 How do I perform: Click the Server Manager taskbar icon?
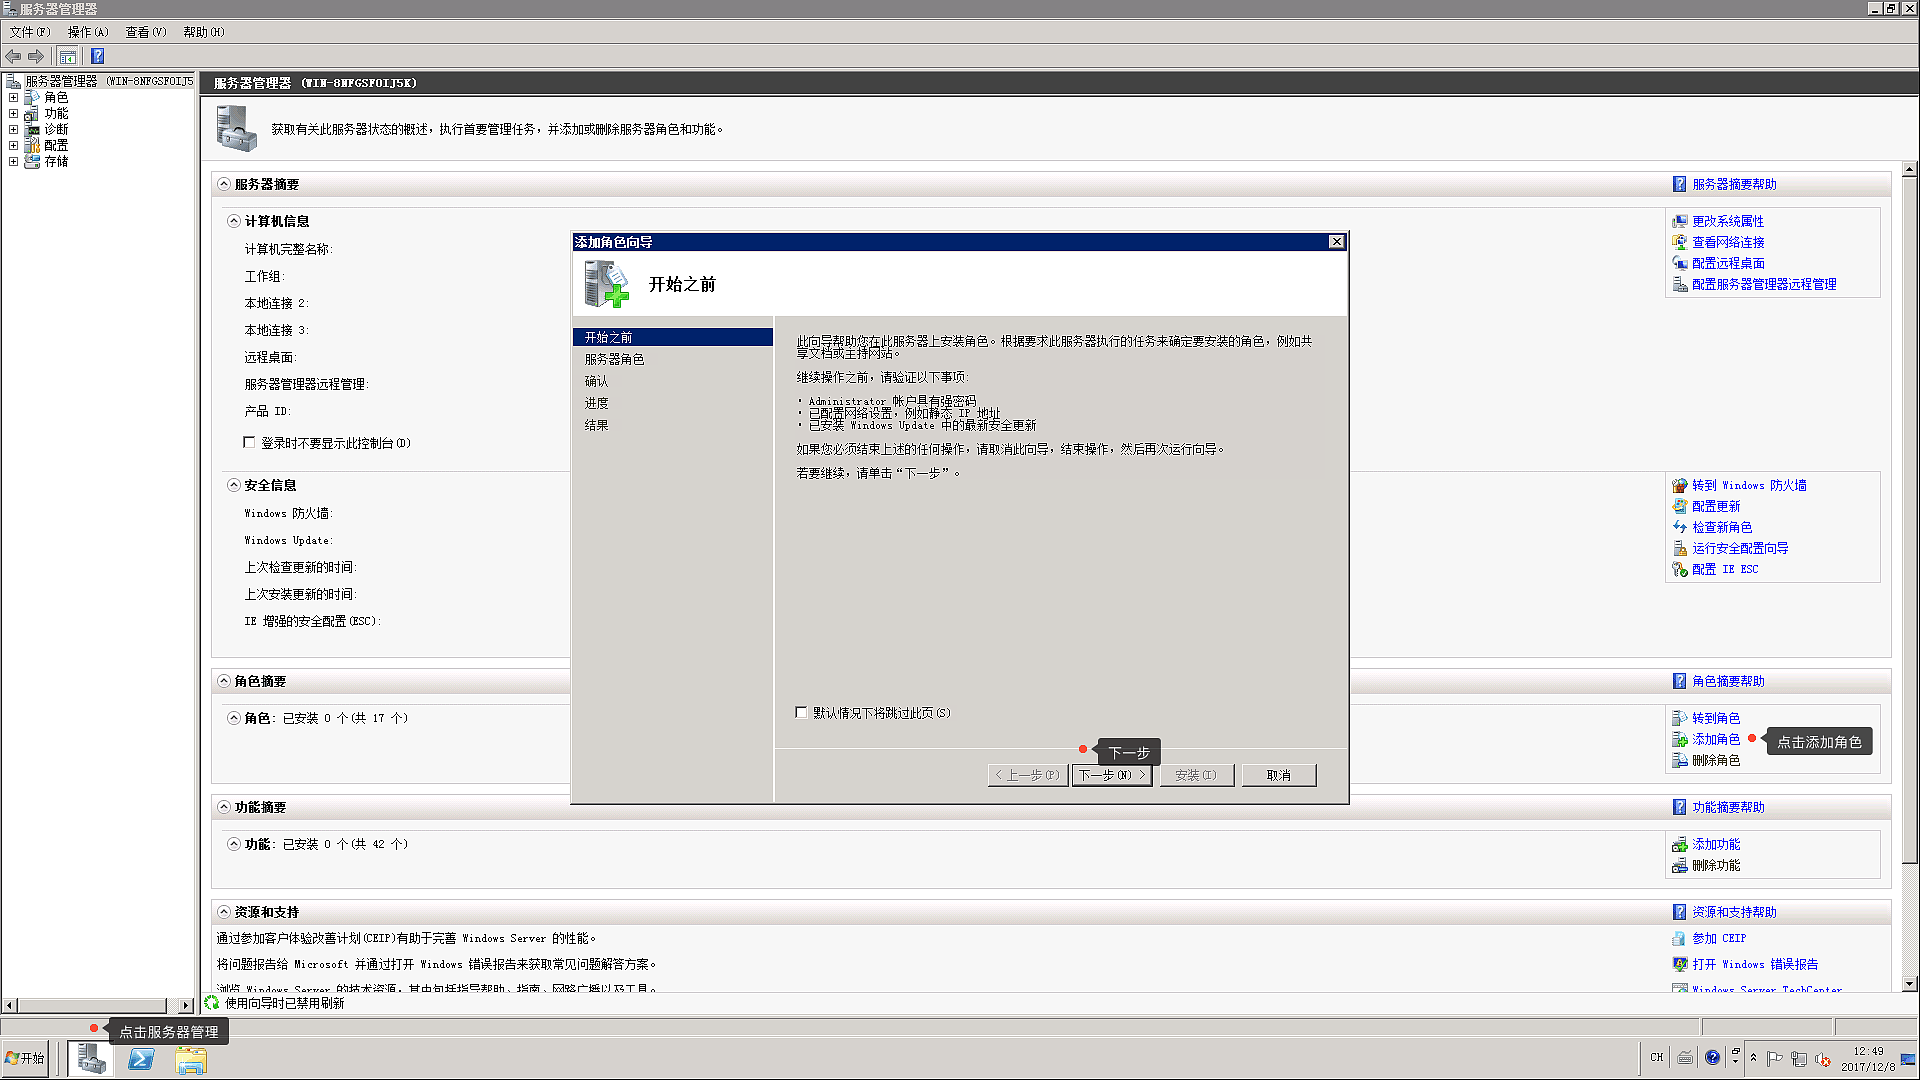(x=91, y=1059)
